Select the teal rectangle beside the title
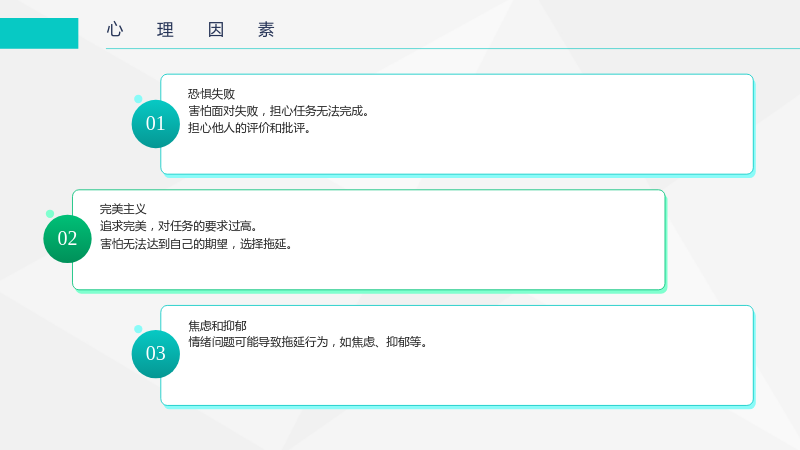 coord(39,33)
